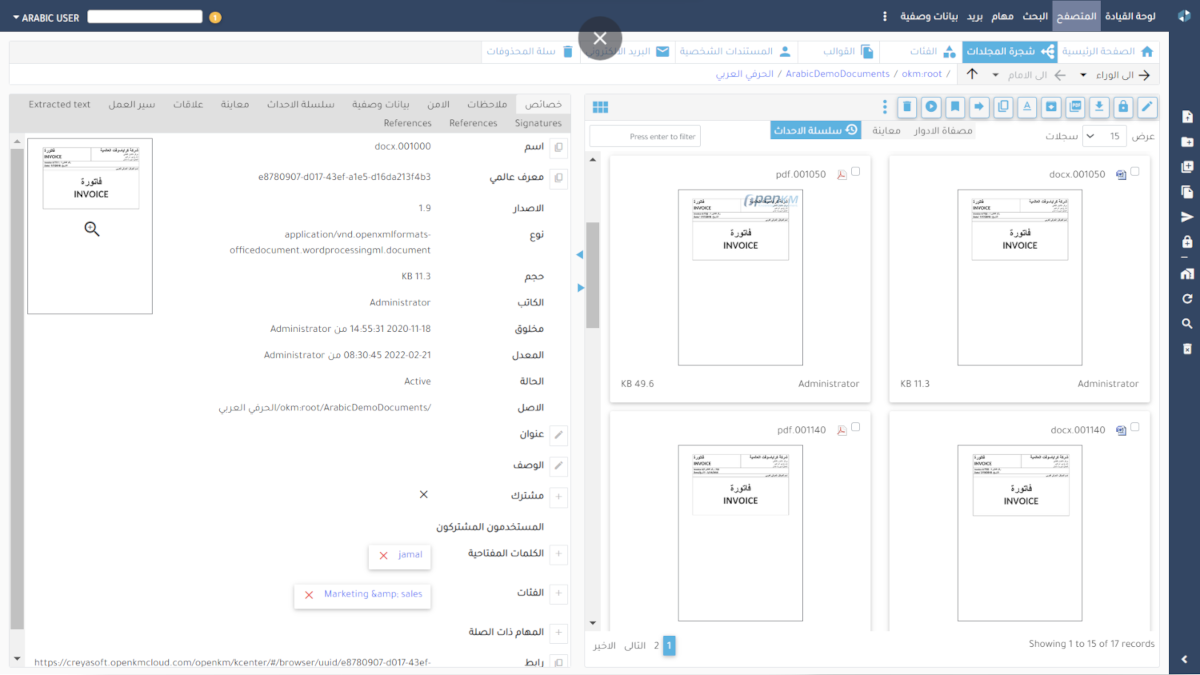Image resolution: width=1200 pixels, height=675 pixels.
Task: Click the pencil icon next to الوصف
Action: tap(559, 466)
